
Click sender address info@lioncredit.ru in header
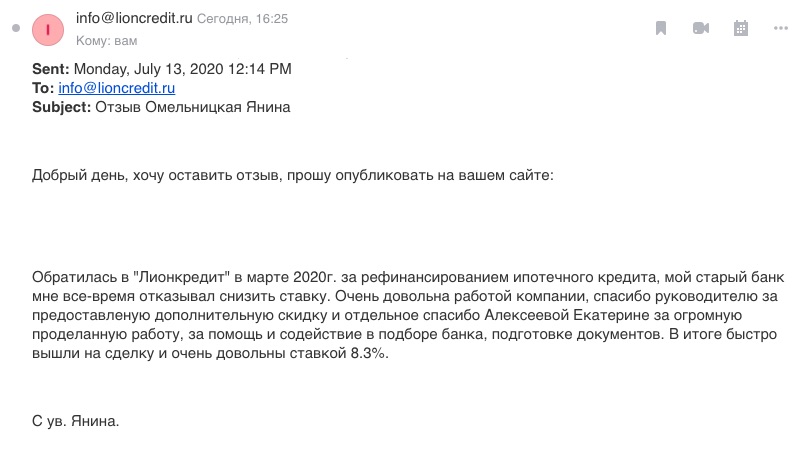pyautogui.click(x=134, y=18)
